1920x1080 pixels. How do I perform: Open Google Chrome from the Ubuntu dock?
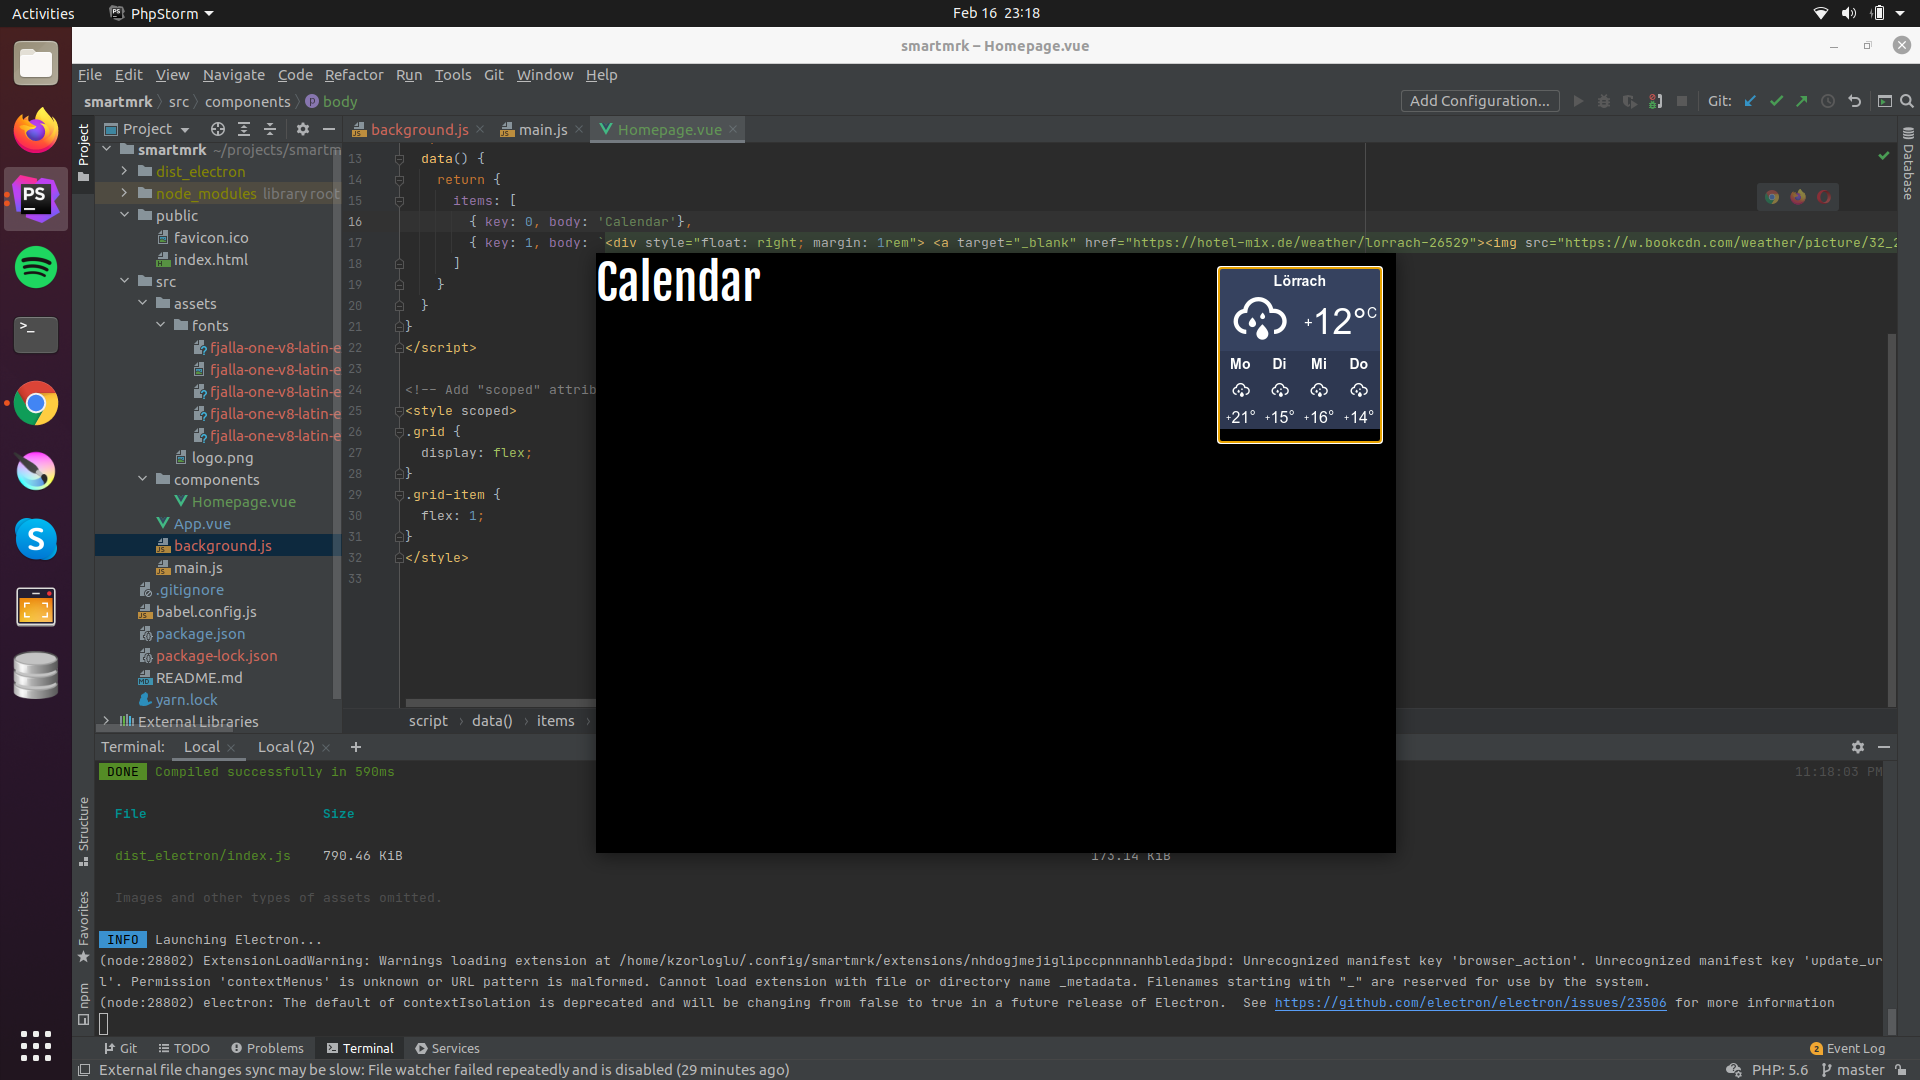click(36, 403)
